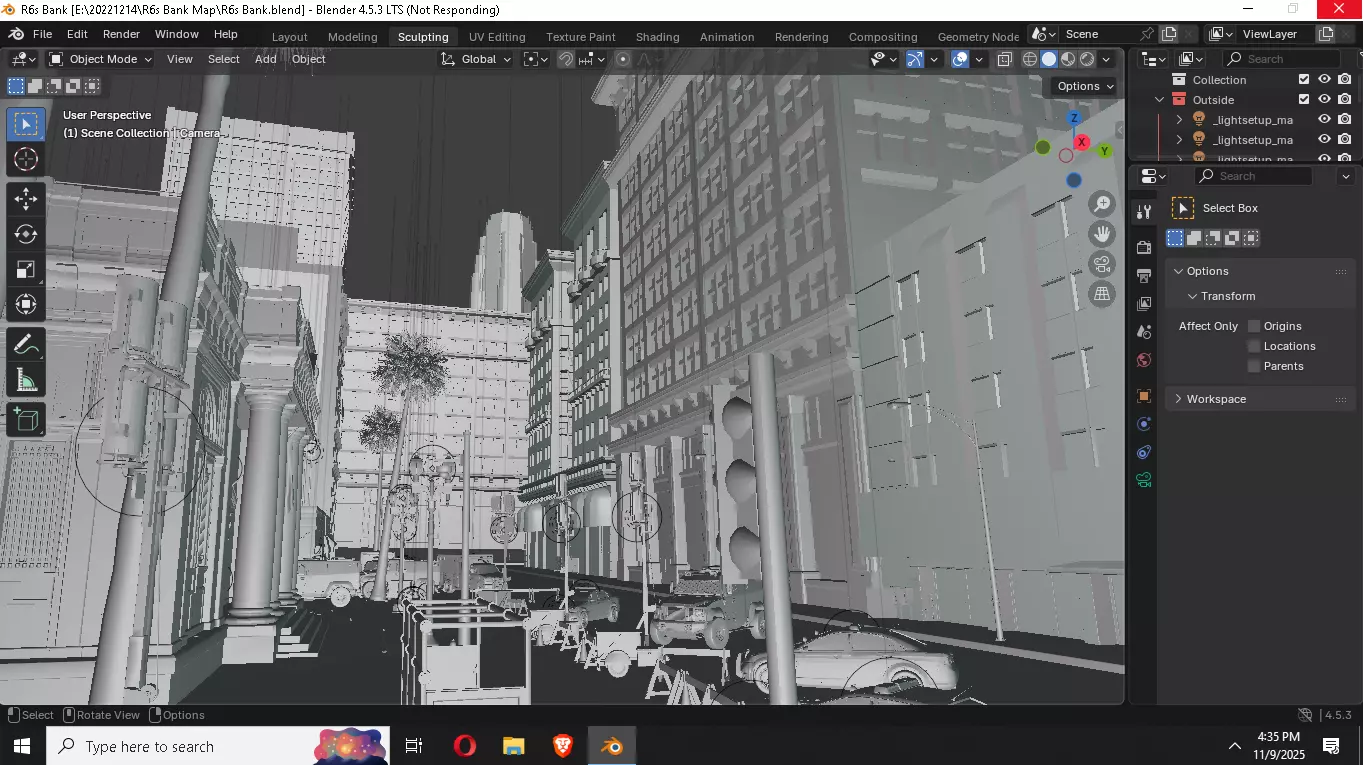The image size is (1363, 765).
Task: Open the Edit menu
Action: pyautogui.click(x=77, y=34)
